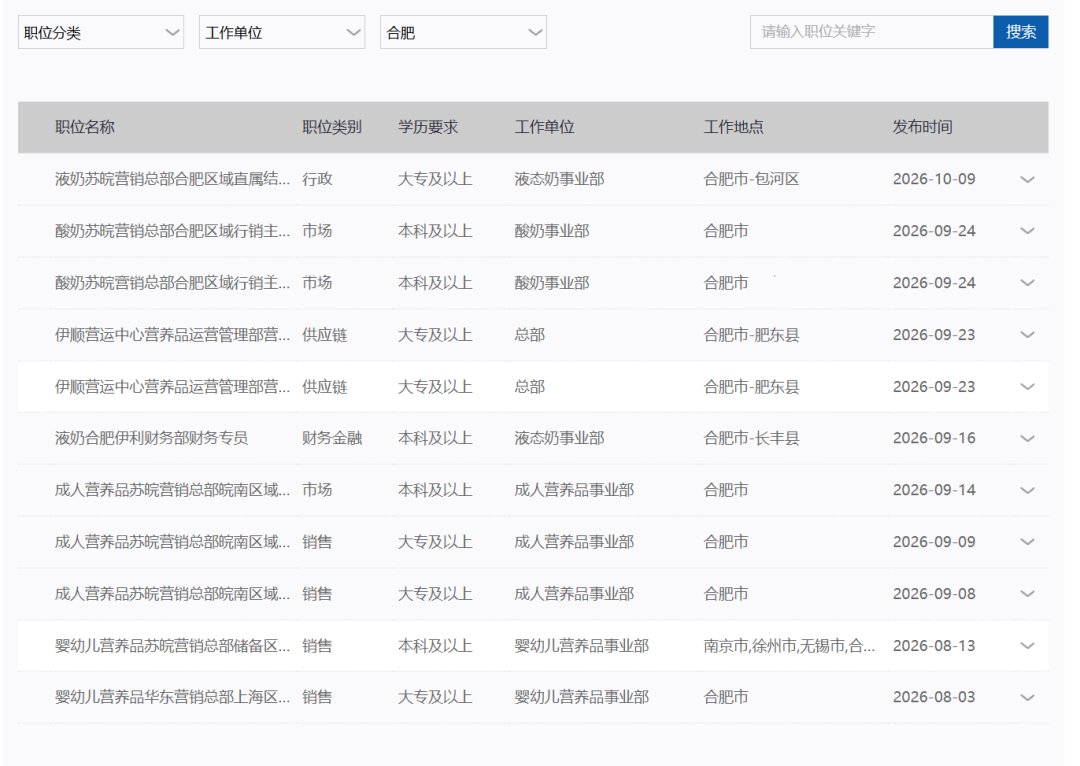
Task: Expand the row dated 2026-09-08
Action: [x=1027, y=594]
